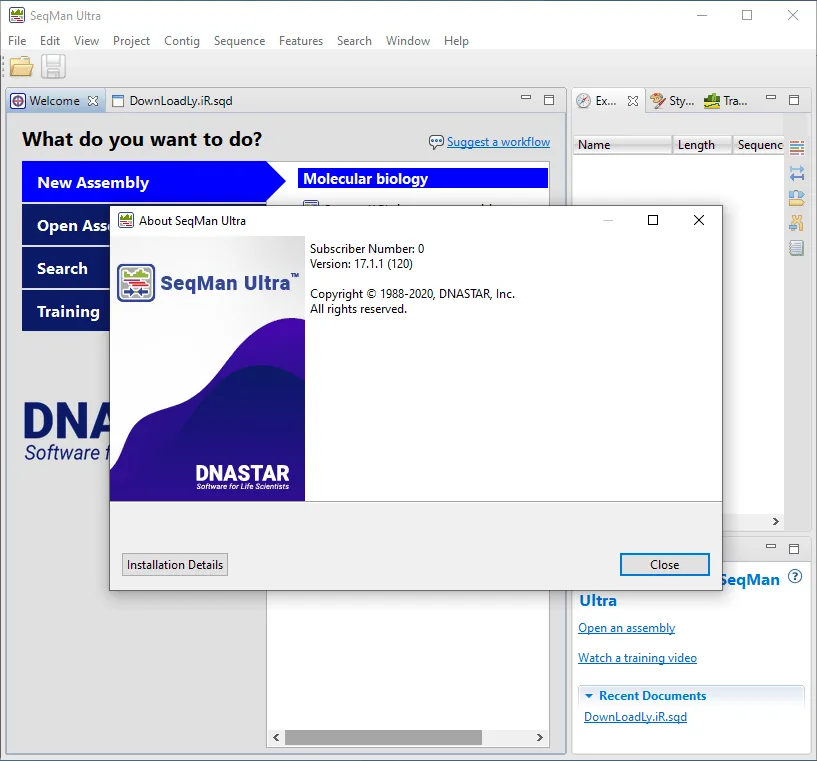817x761 pixels.
Task: Maximize the Explorer panel view
Action: click(x=794, y=100)
